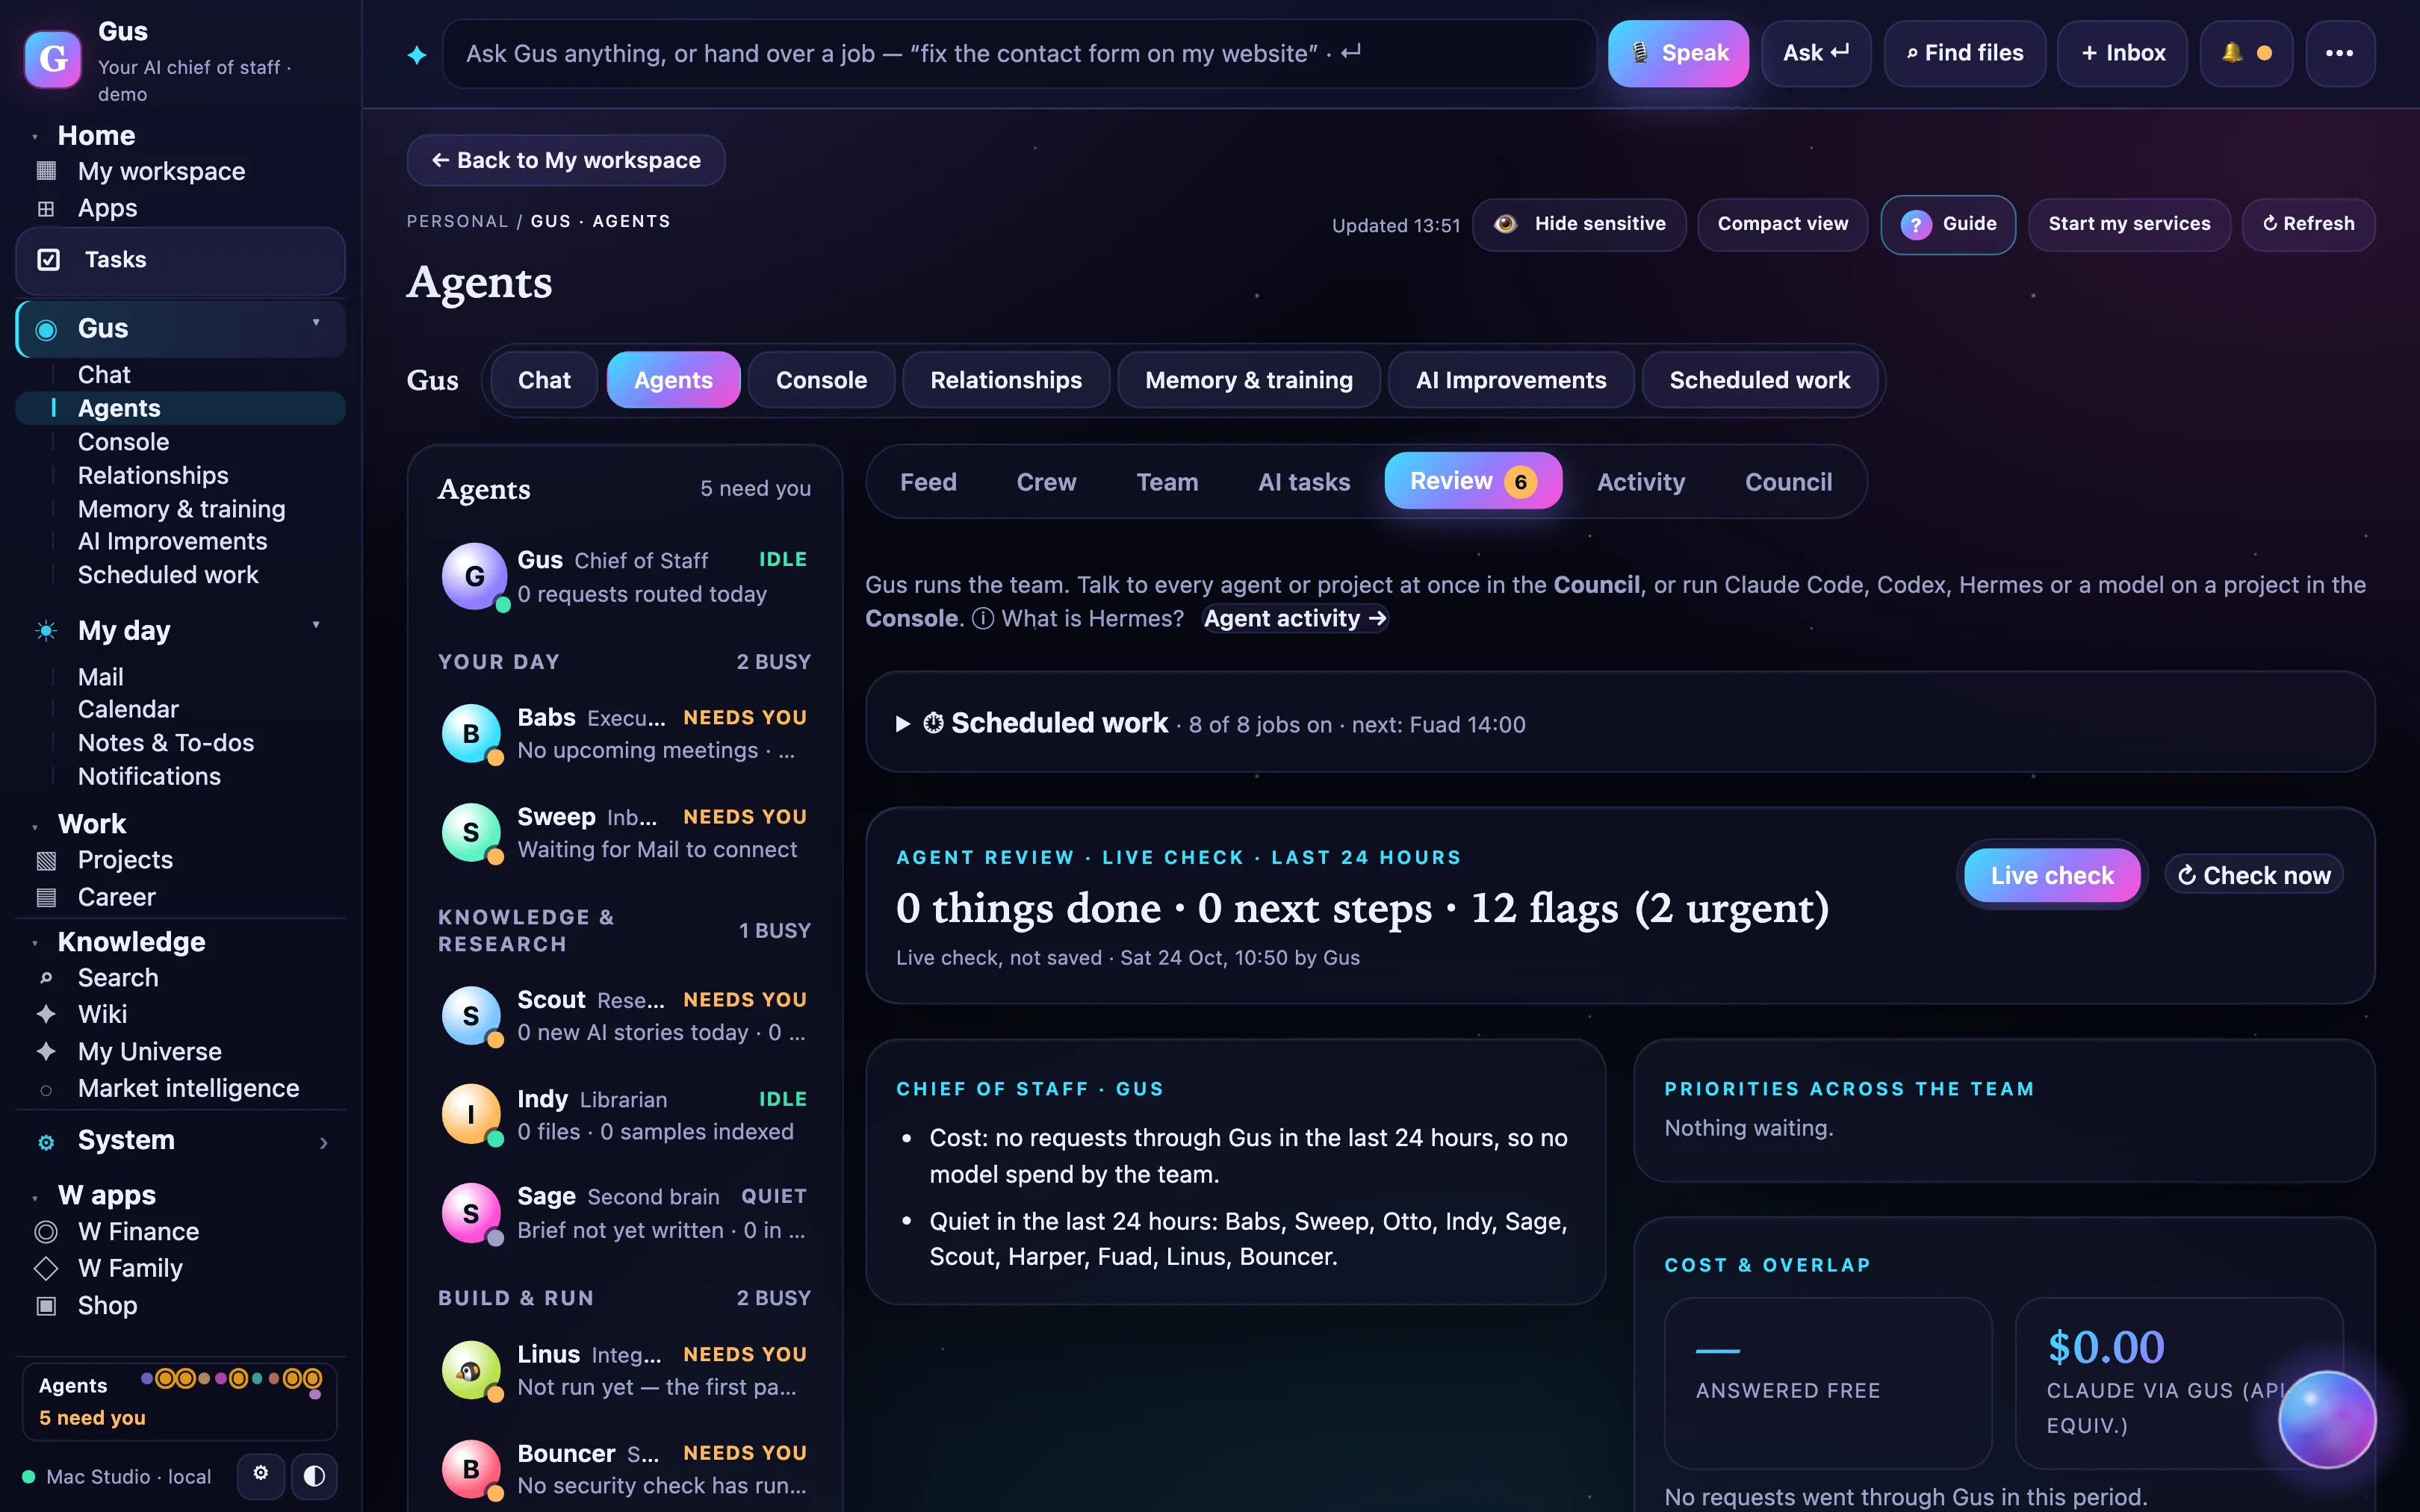The width and height of the screenshot is (2420, 1512).
Task: Collapse the Work section caret
Action: pyautogui.click(x=35, y=827)
